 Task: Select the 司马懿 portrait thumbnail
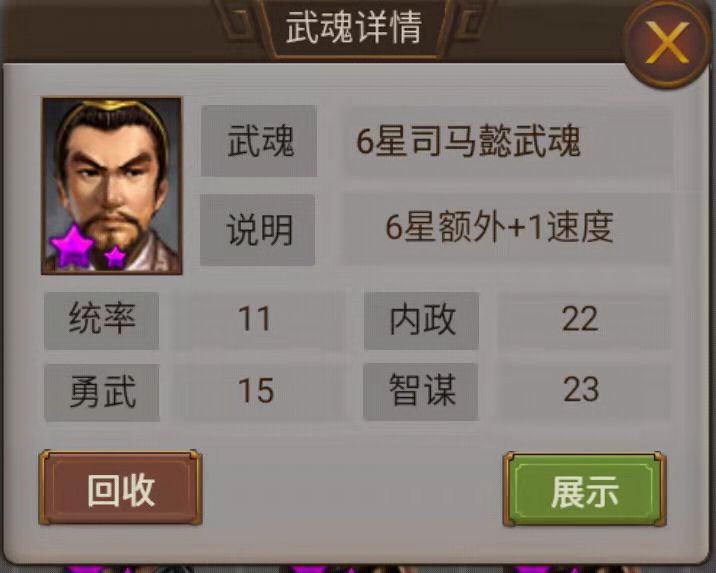point(112,186)
